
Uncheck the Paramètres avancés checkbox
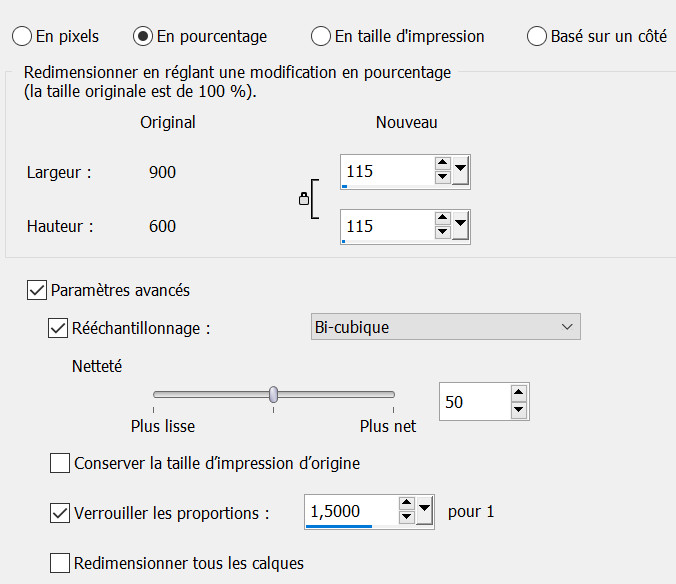tap(37, 290)
